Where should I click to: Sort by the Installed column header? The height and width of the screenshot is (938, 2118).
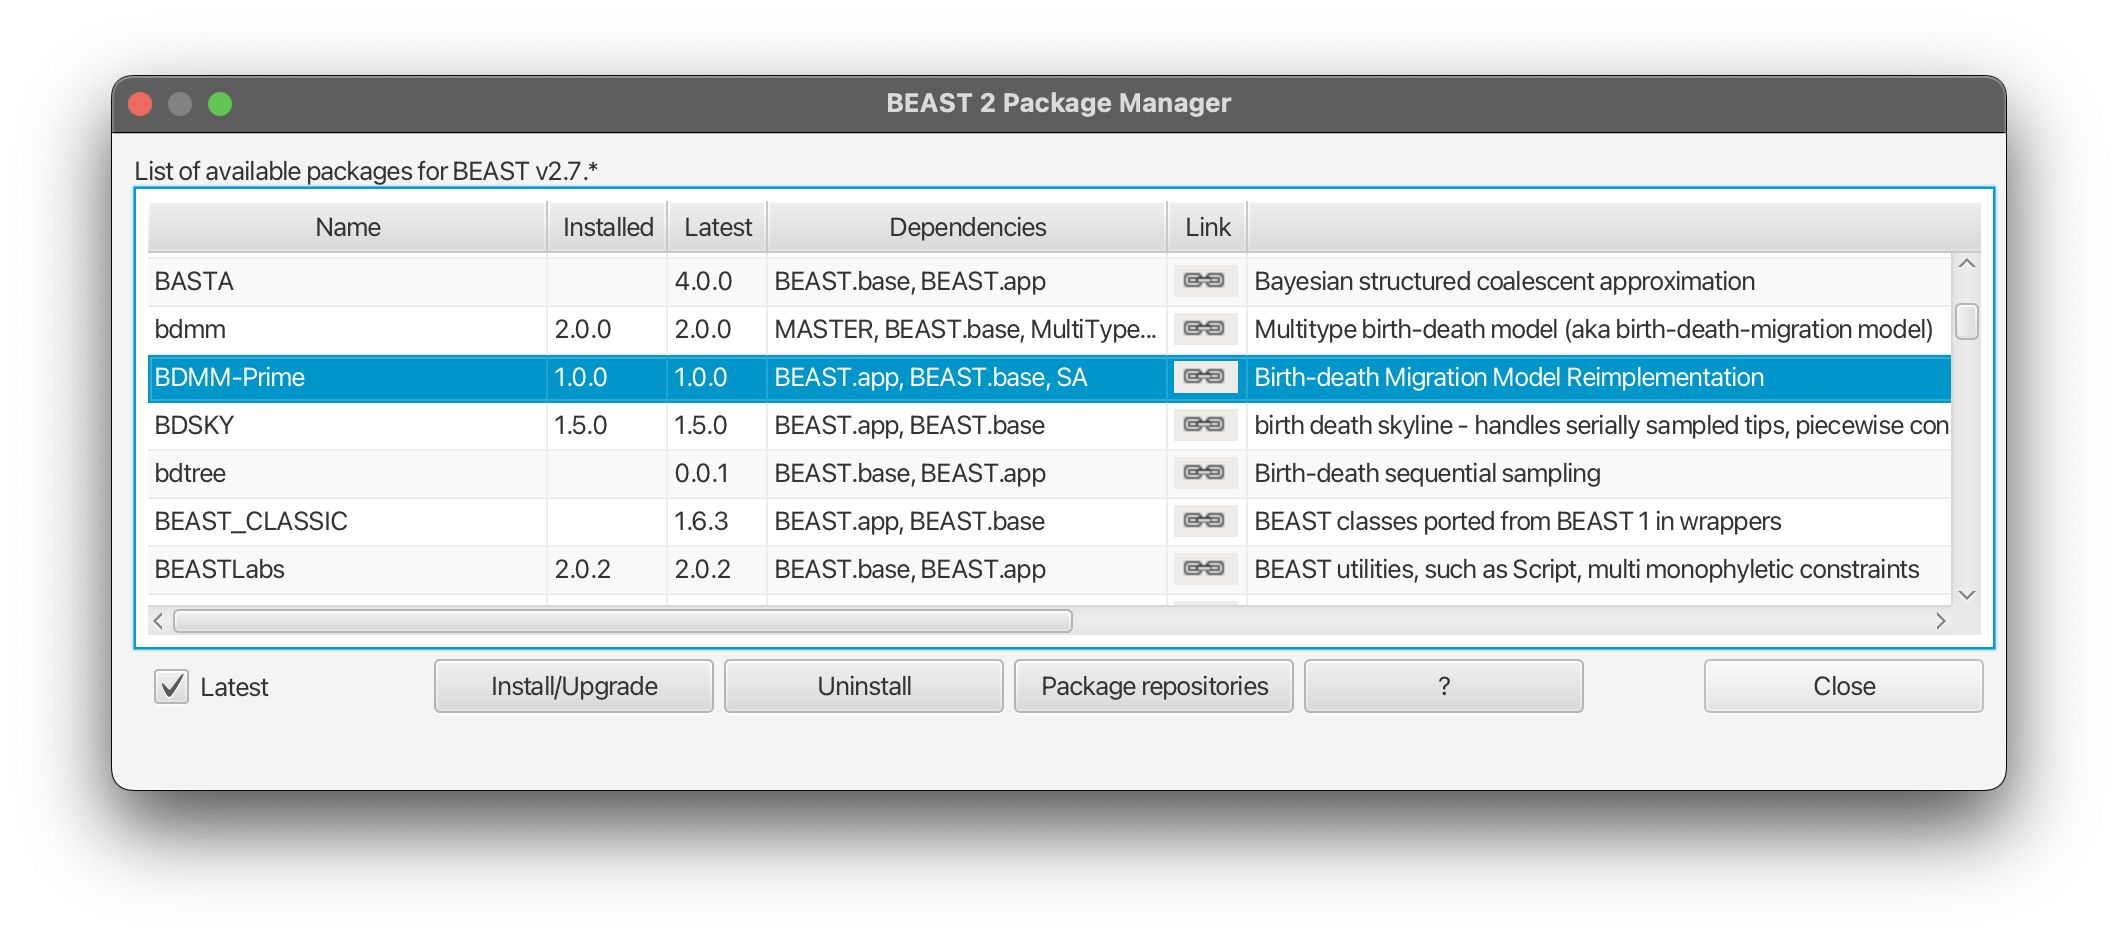[608, 227]
